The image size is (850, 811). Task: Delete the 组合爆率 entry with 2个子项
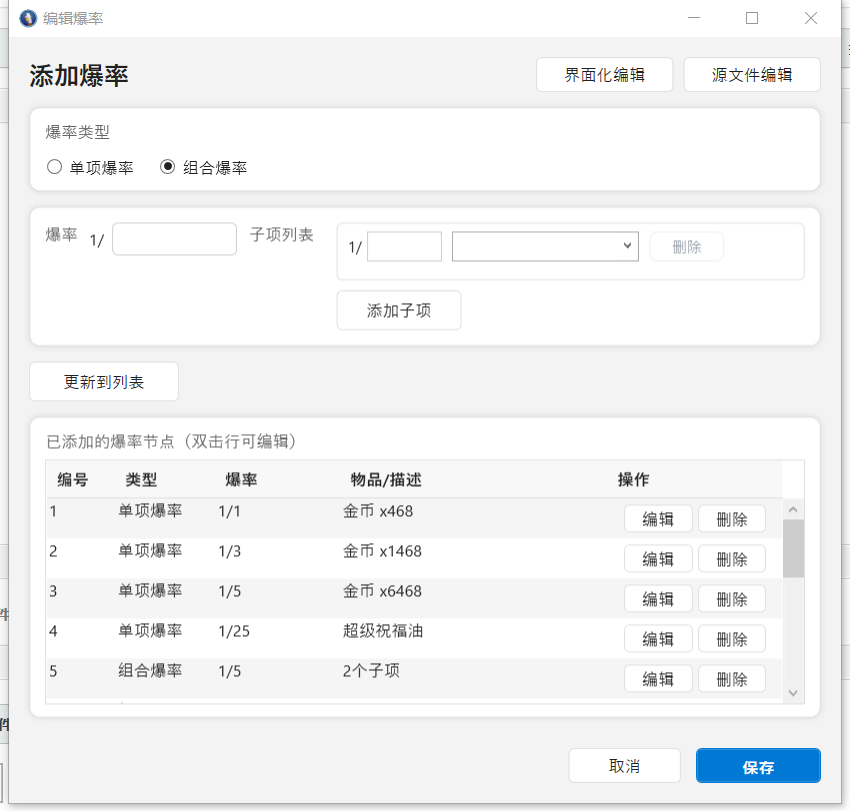click(x=731, y=678)
